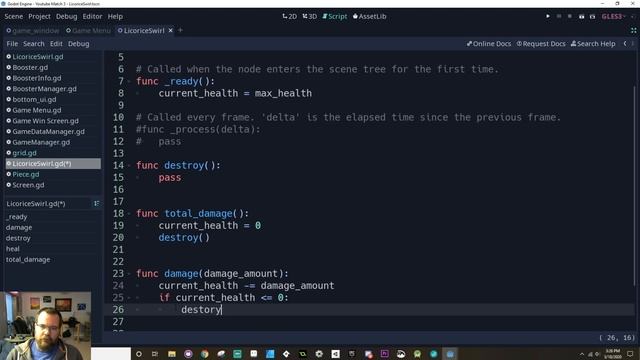Open BoosterManager.gd script
Viewport: 640px width, 360px height.
53,89
